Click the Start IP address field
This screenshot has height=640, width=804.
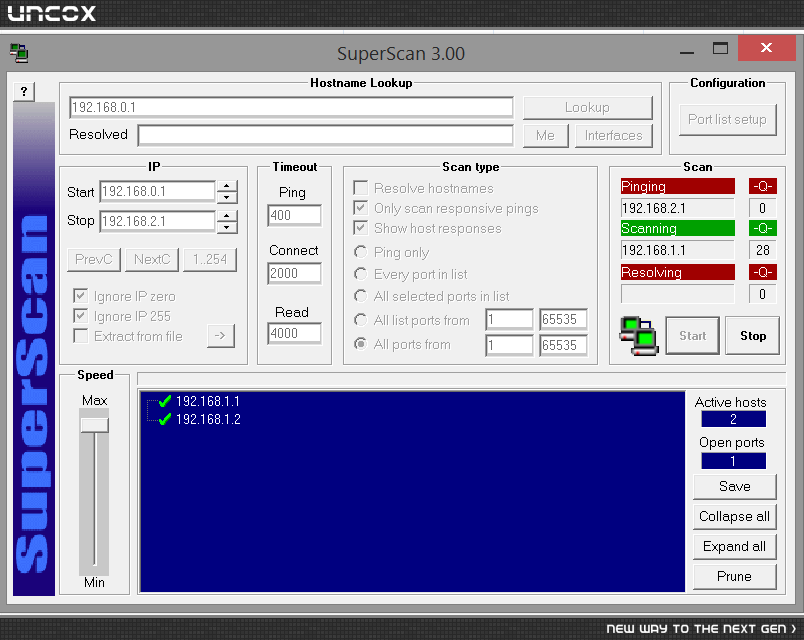point(157,192)
